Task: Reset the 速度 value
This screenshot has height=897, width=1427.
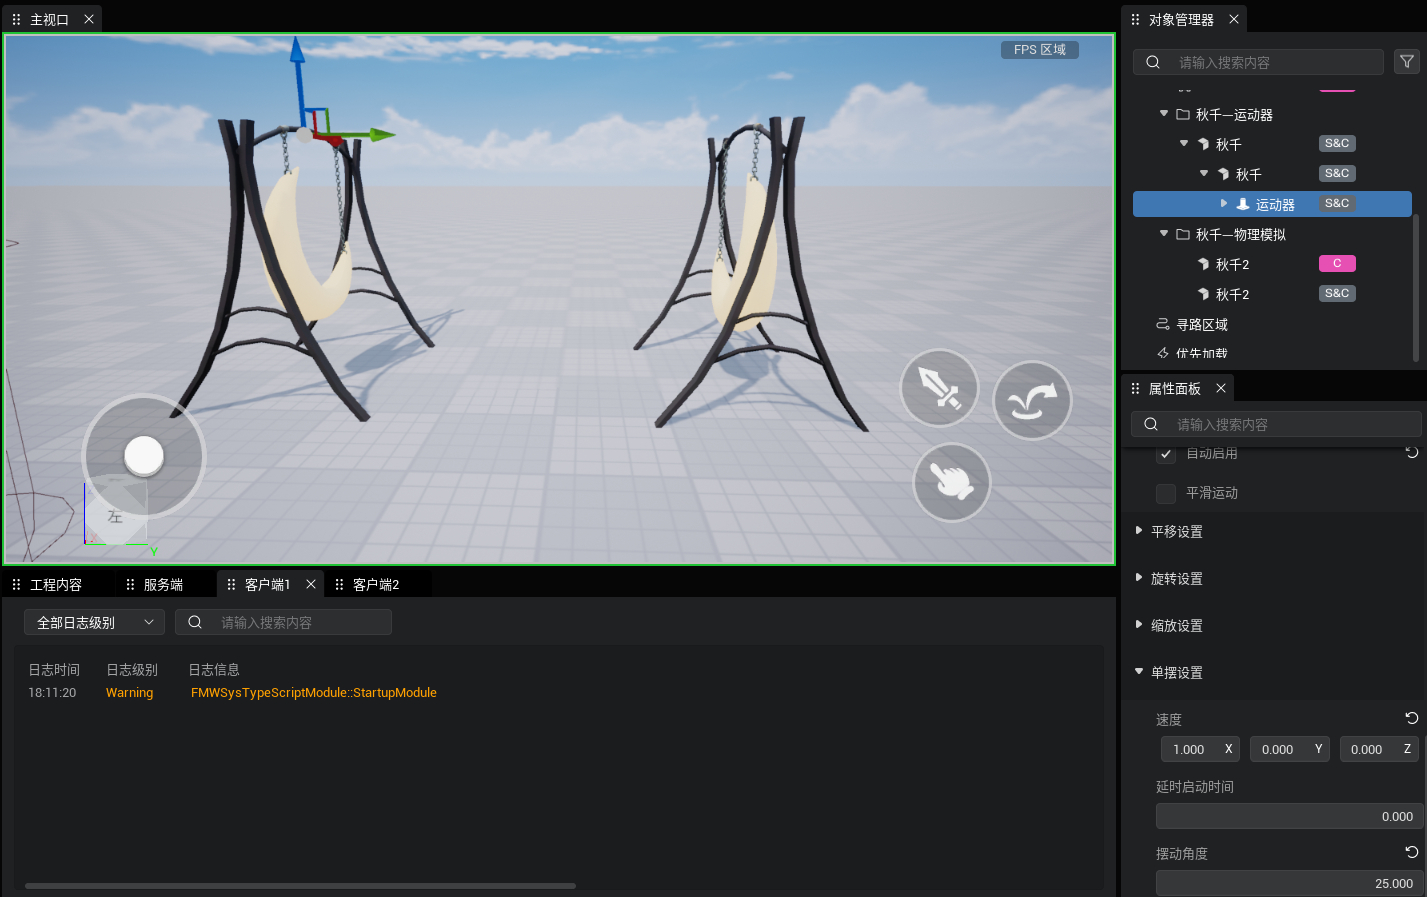Action: pos(1412,718)
